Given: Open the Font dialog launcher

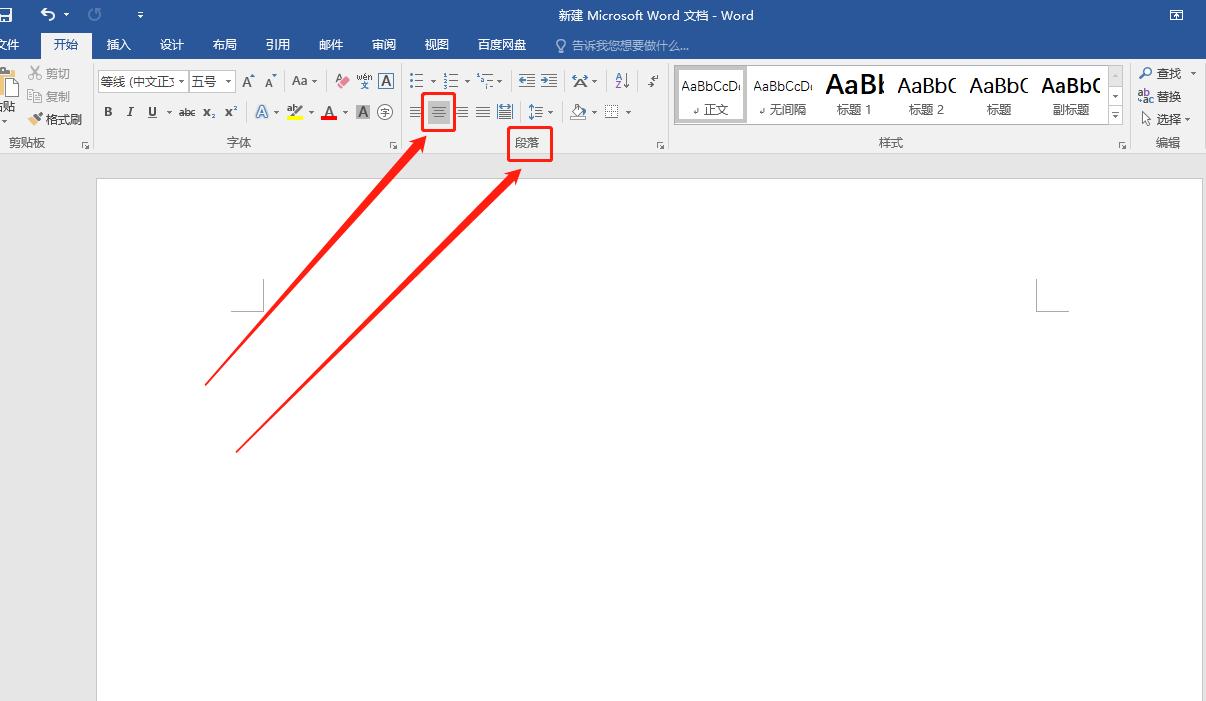Looking at the screenshot, I should pos(392,146).
